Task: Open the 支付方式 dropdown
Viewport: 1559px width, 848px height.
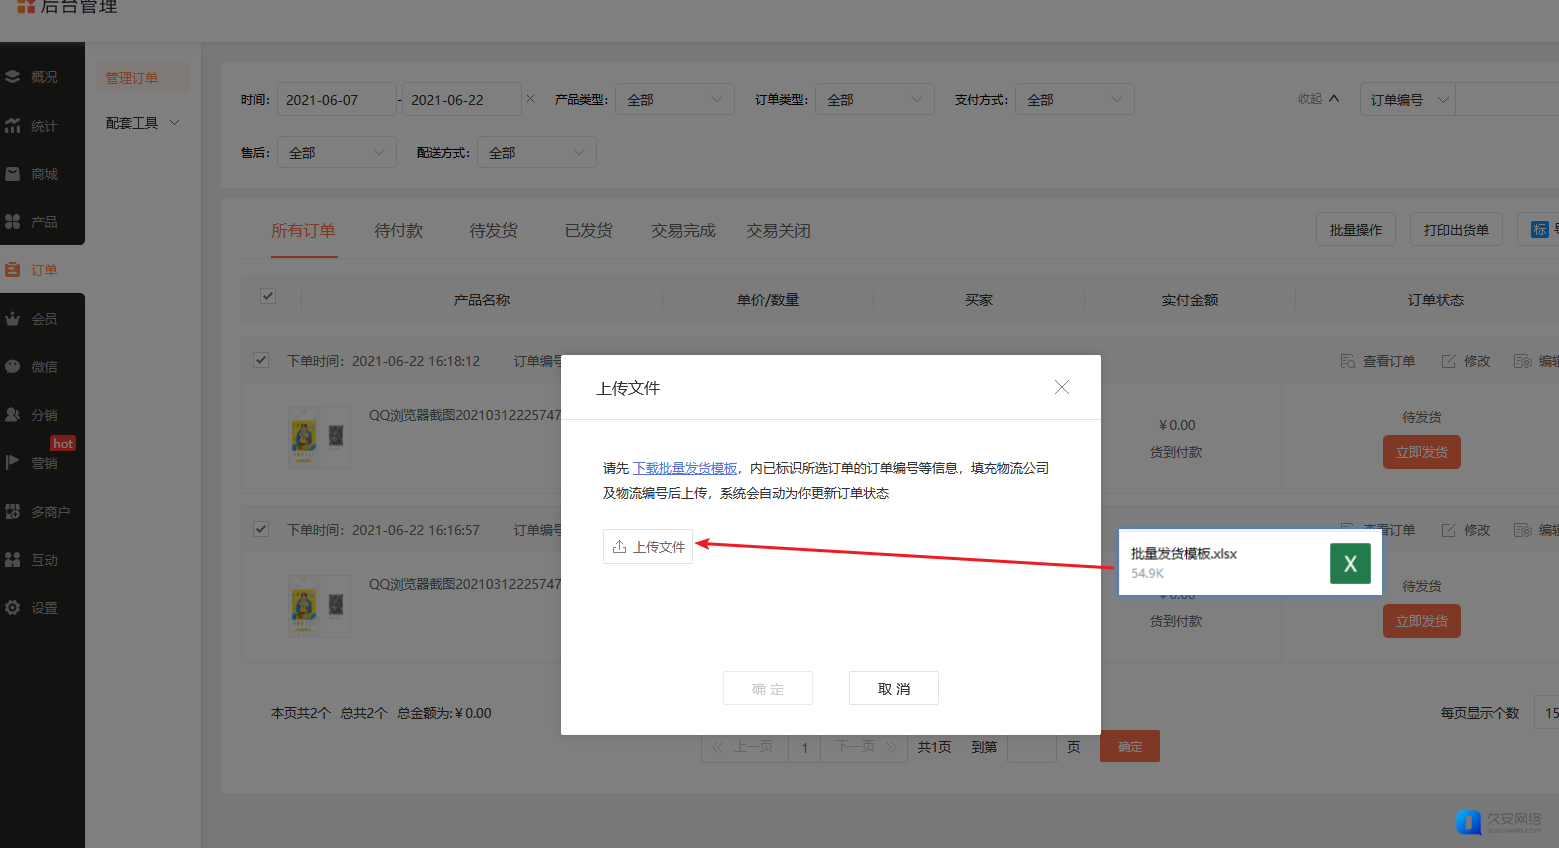Action: pyautogui.click(x=1074, y=100)
